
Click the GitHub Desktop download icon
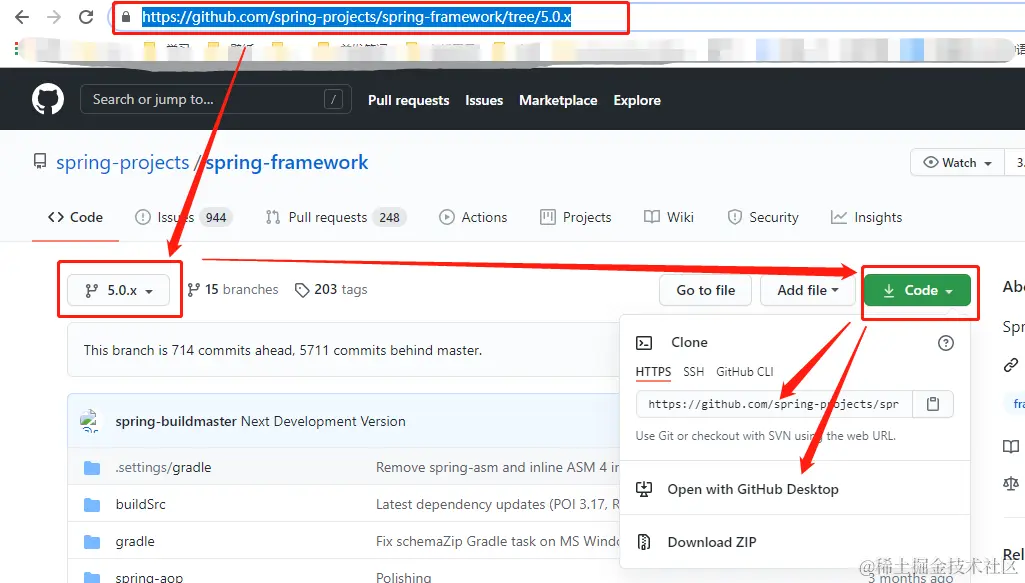(x=644, y=489)
